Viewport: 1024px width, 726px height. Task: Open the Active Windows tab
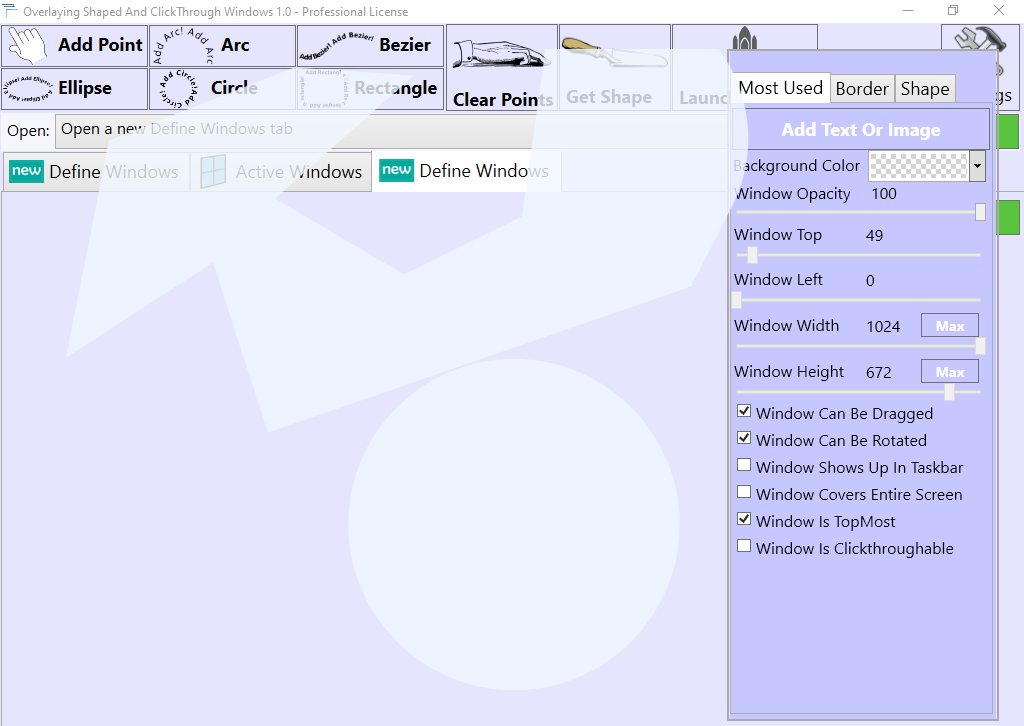[x=281, y=172]
